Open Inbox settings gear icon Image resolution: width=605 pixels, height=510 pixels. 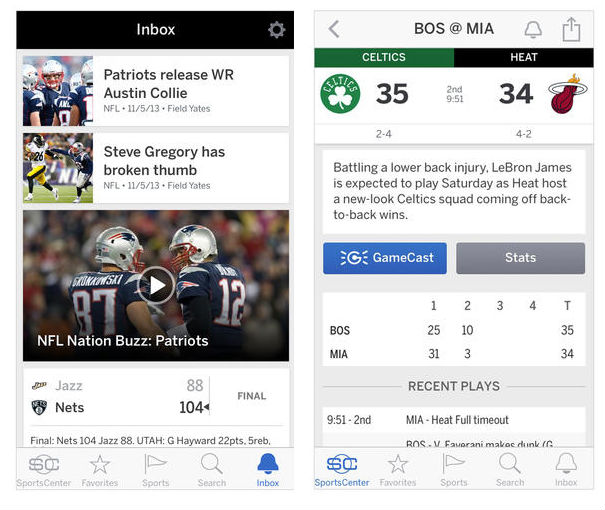point(277,30)
